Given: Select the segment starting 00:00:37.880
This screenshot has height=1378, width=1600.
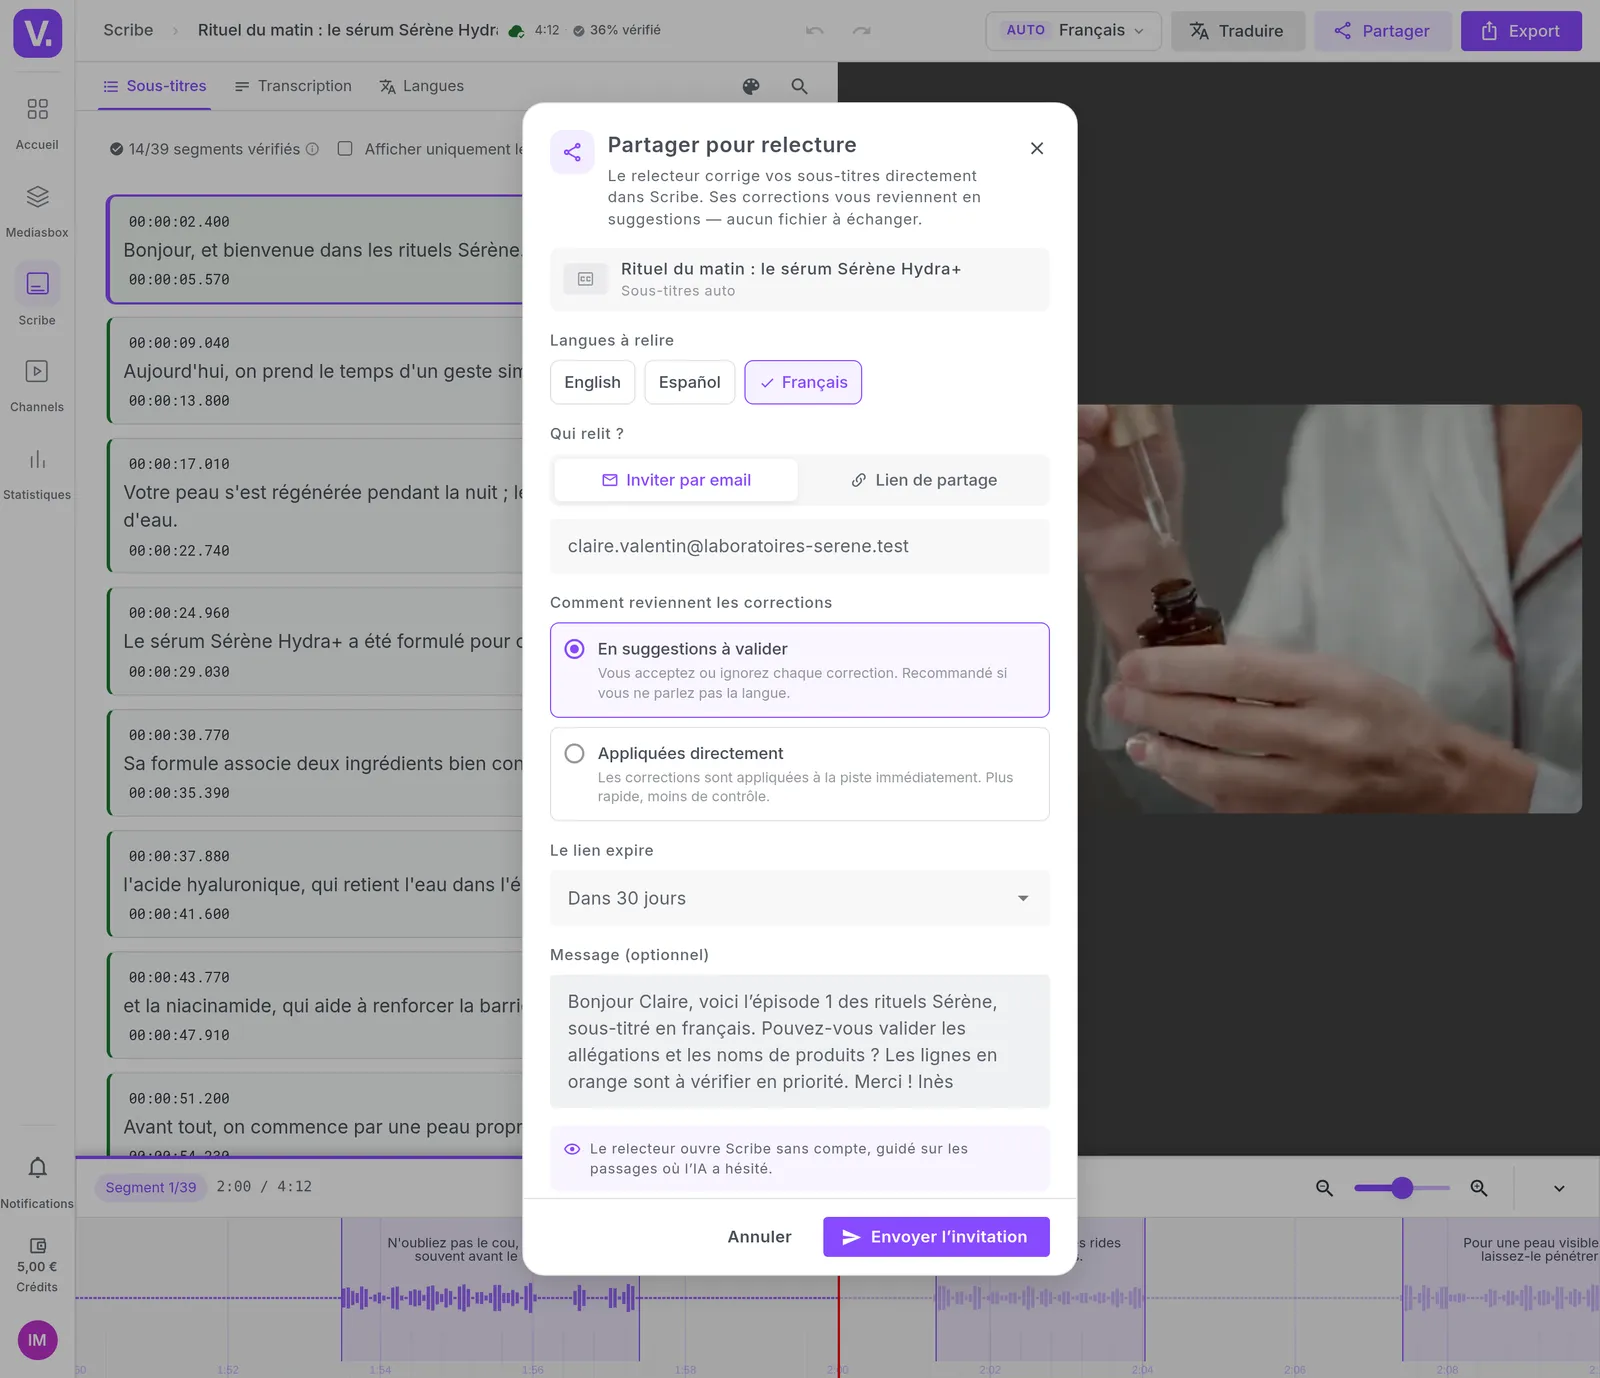Looking at the screenshot, I should (315, 885).
